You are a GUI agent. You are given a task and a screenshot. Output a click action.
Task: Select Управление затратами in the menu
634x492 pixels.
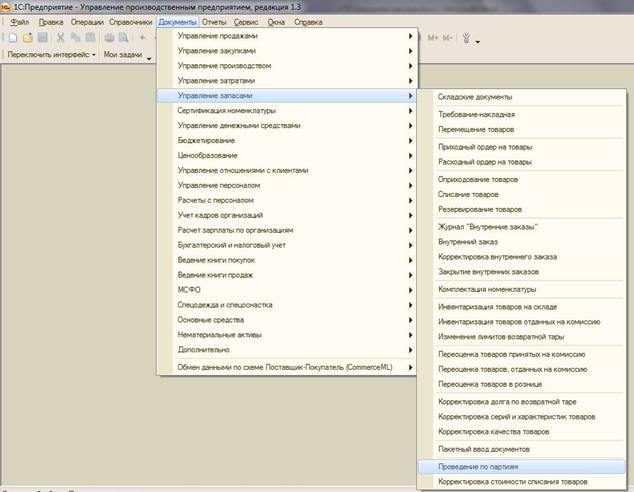[287, 81]
